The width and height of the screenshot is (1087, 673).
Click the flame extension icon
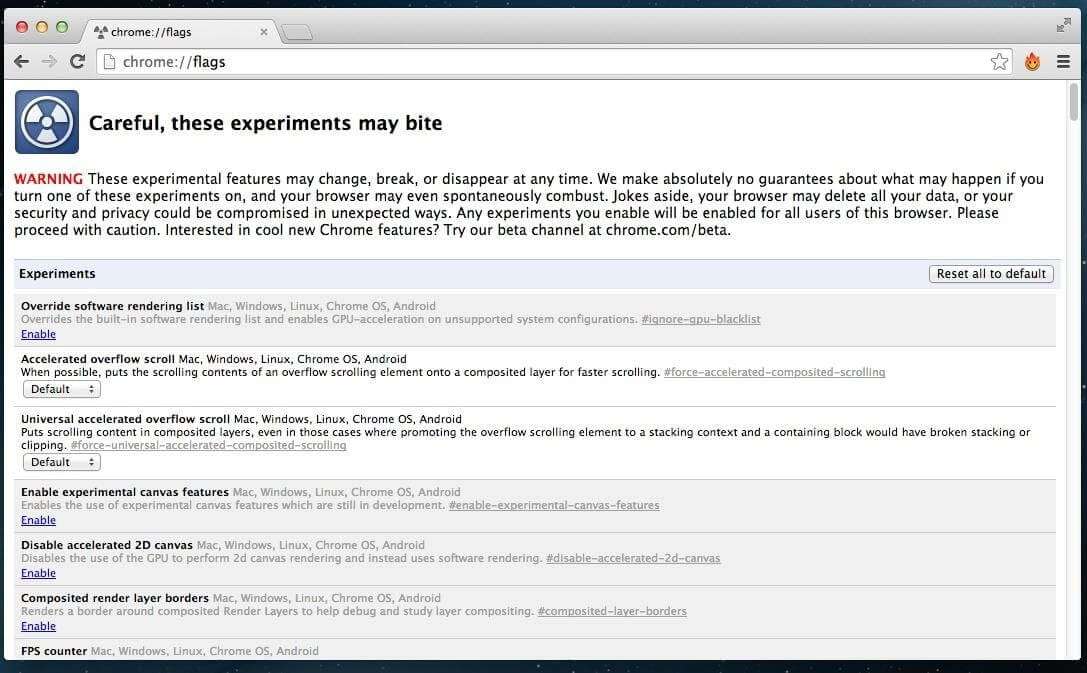pyautogui.click(x=1032, y=62)
